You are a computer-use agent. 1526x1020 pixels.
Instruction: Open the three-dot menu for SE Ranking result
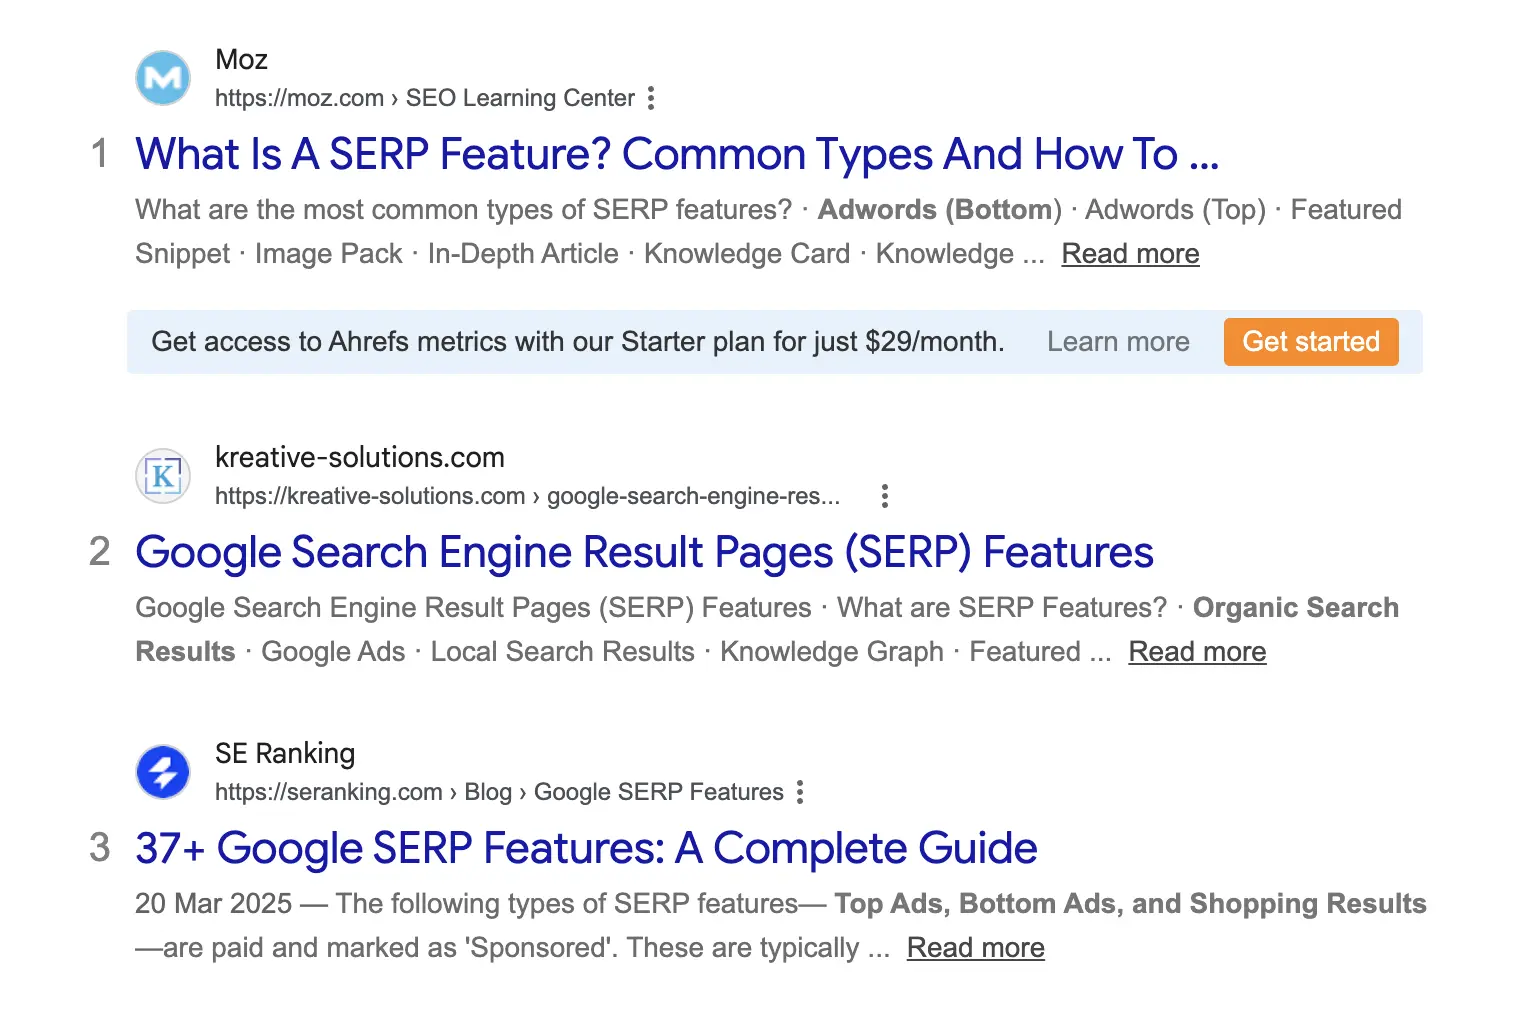[x=800, y=792]
